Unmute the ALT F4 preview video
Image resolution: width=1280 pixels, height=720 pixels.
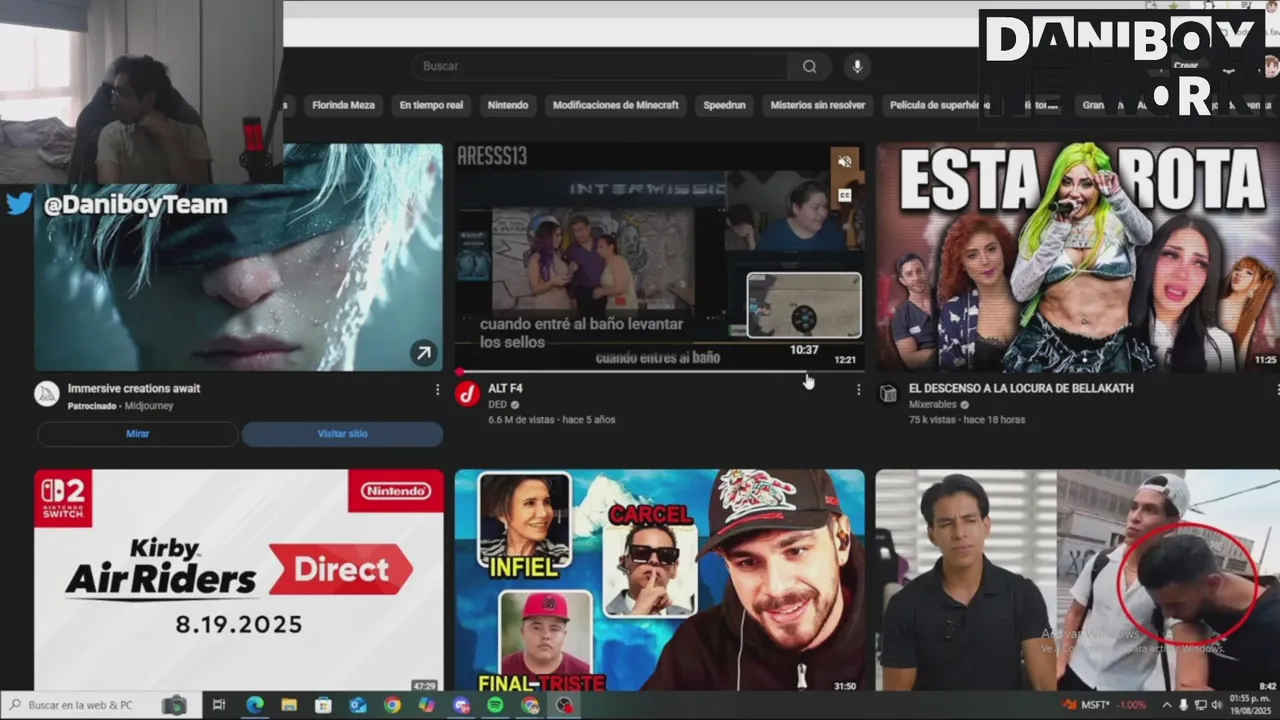845,162
